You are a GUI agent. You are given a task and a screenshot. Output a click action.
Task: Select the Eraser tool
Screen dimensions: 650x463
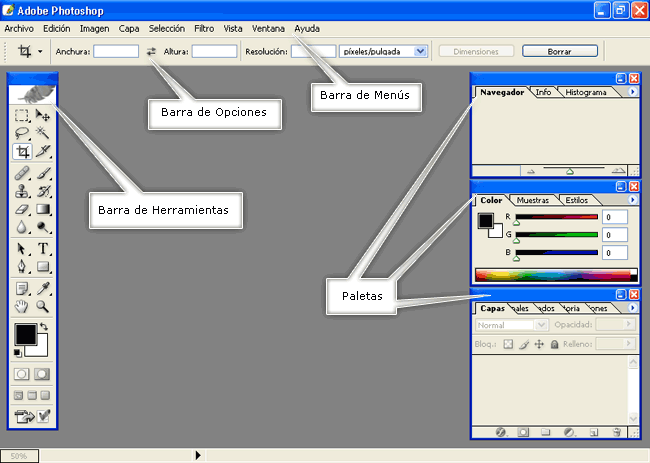pos(22,209)
